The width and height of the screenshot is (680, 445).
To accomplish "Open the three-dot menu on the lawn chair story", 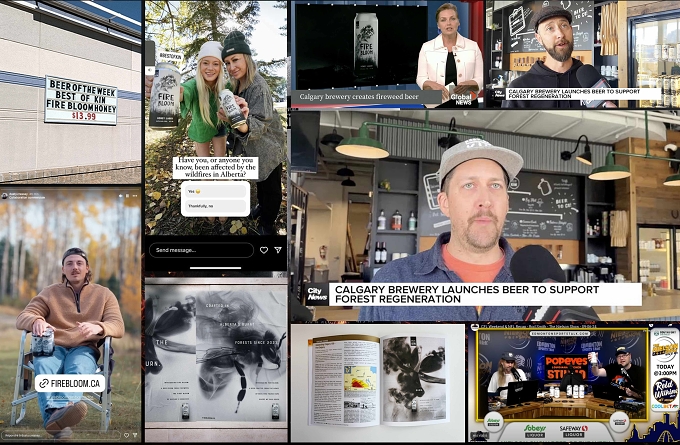I will [x=135, y=196].
